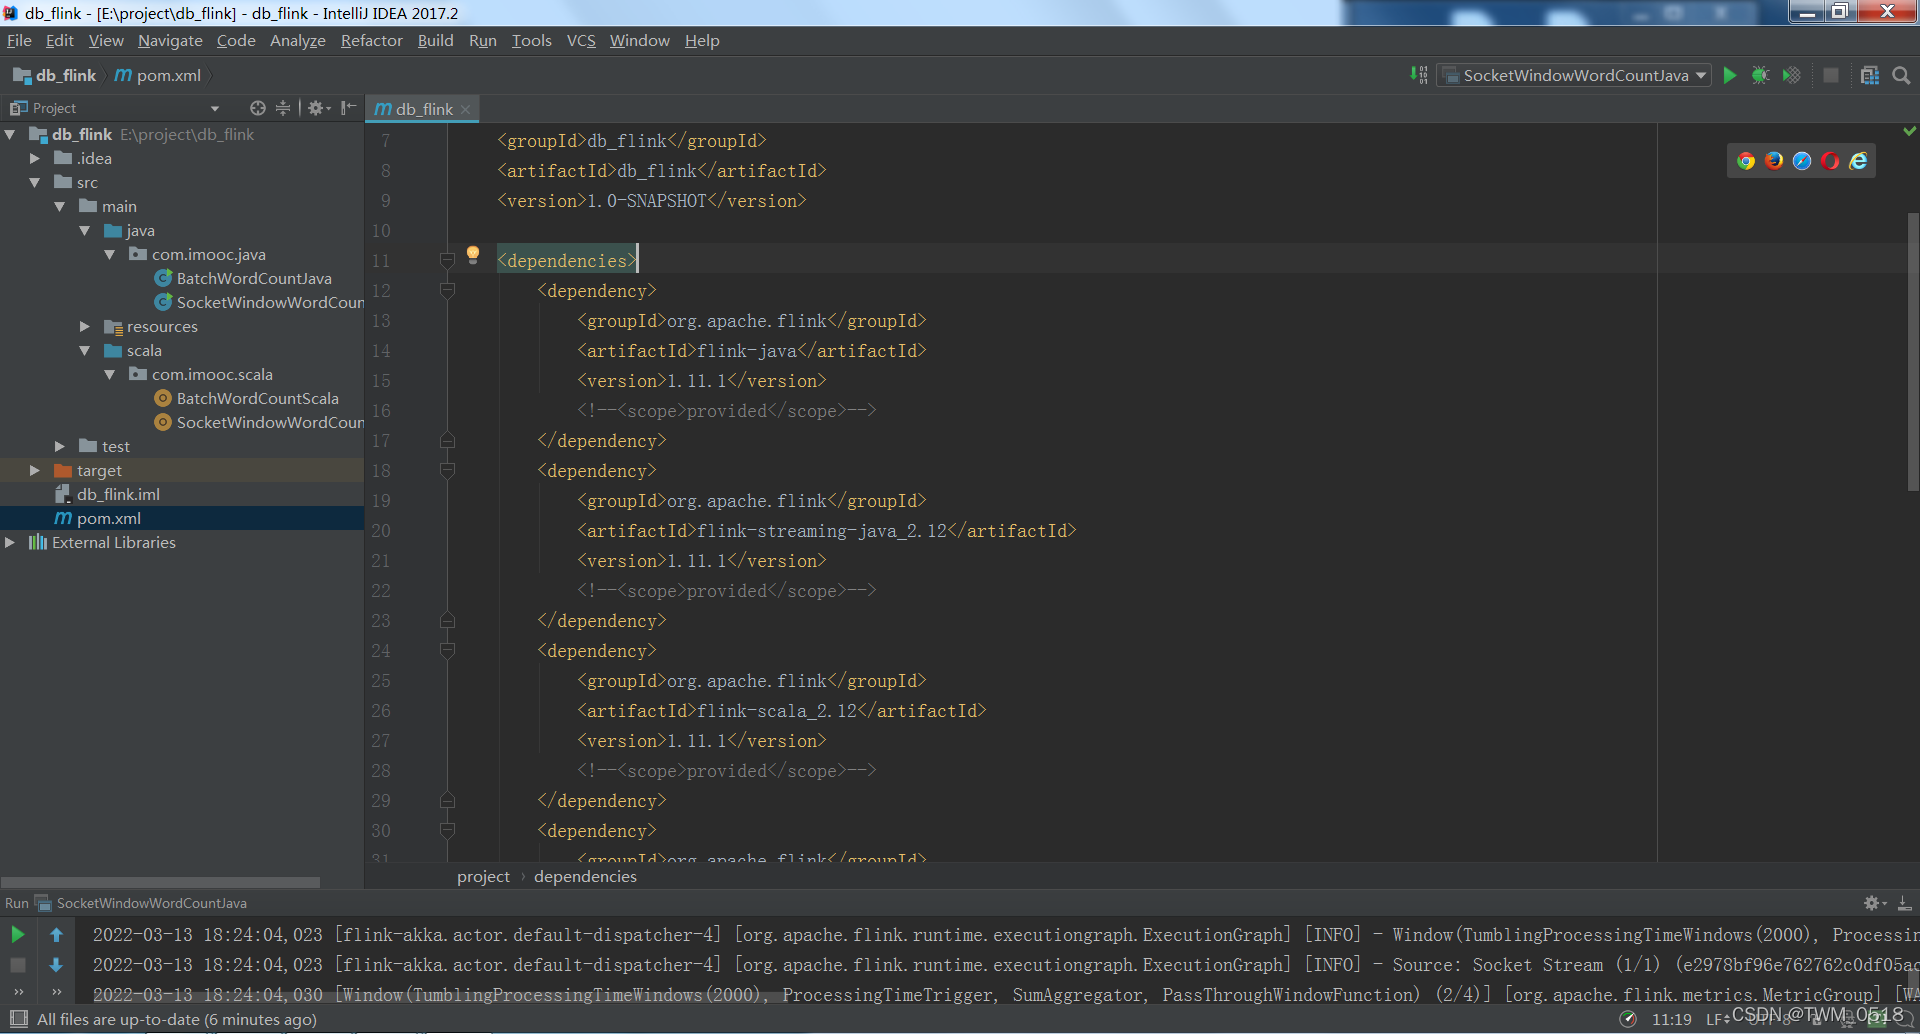This screenshot has height=1034, width=1920.
Task: Expand the .idea folder
Action: tap(35, 158)
